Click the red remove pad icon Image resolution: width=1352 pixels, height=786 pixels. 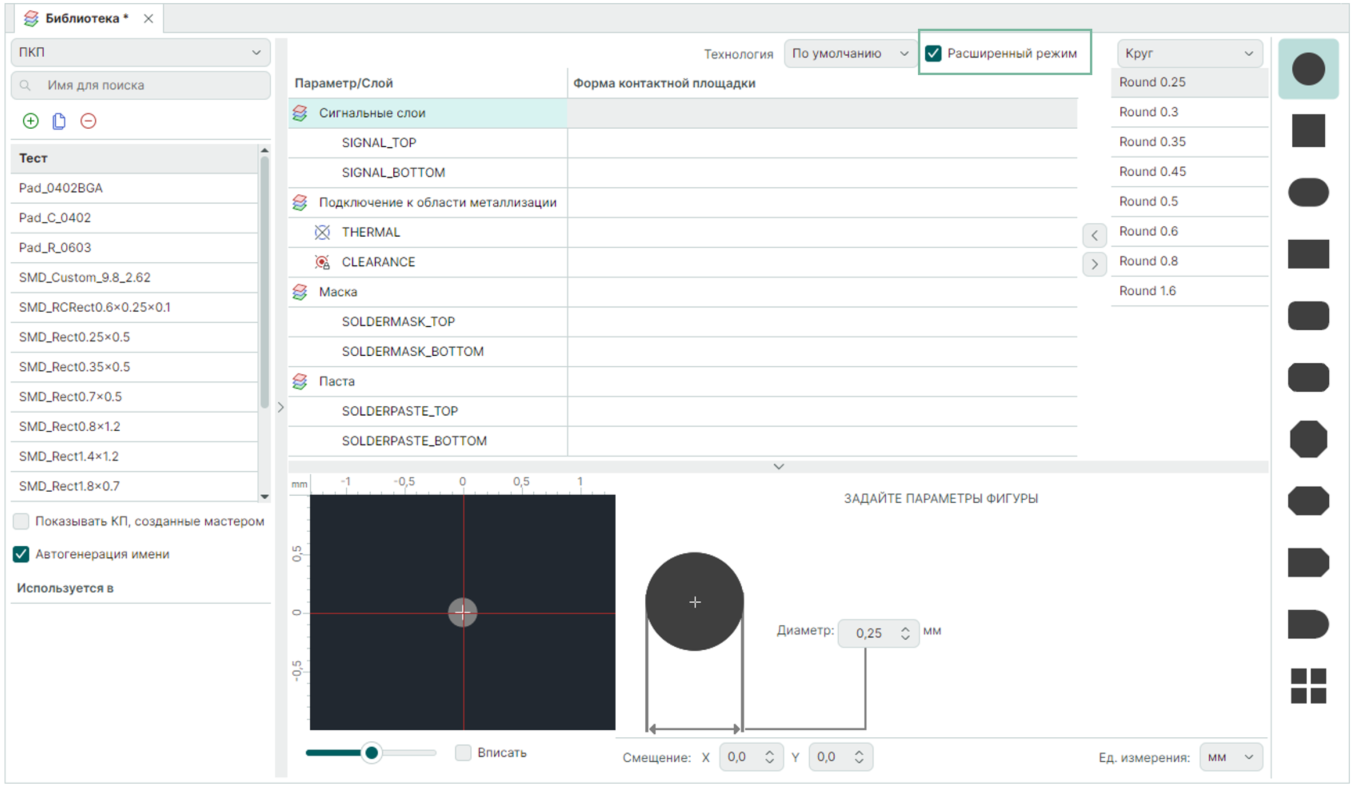88,121
